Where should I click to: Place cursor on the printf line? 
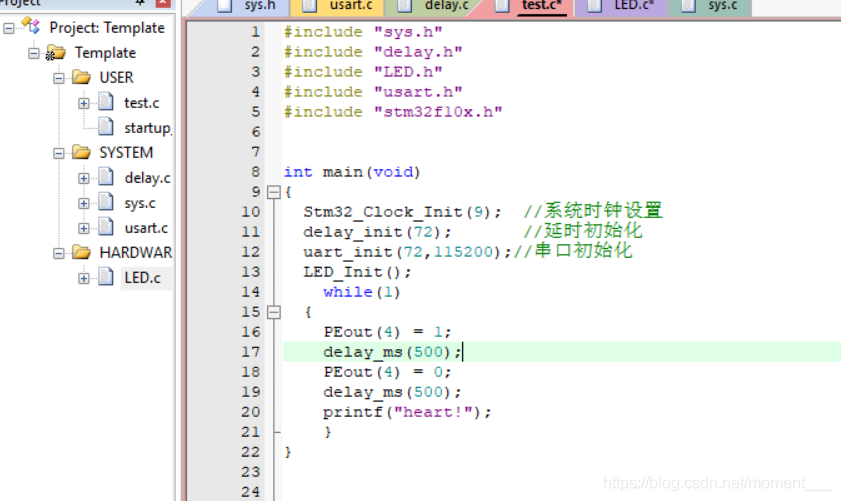[x=407, y=412]
